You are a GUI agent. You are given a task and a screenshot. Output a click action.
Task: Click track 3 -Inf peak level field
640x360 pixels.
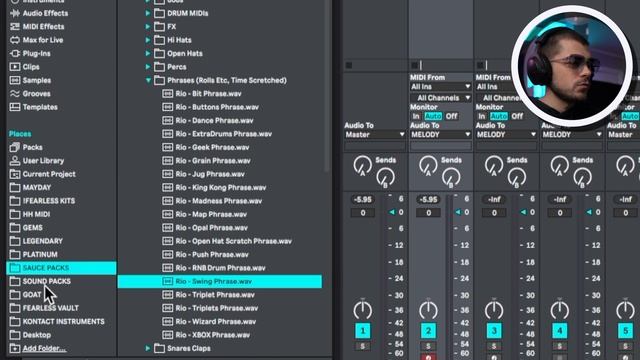point(494,200)
